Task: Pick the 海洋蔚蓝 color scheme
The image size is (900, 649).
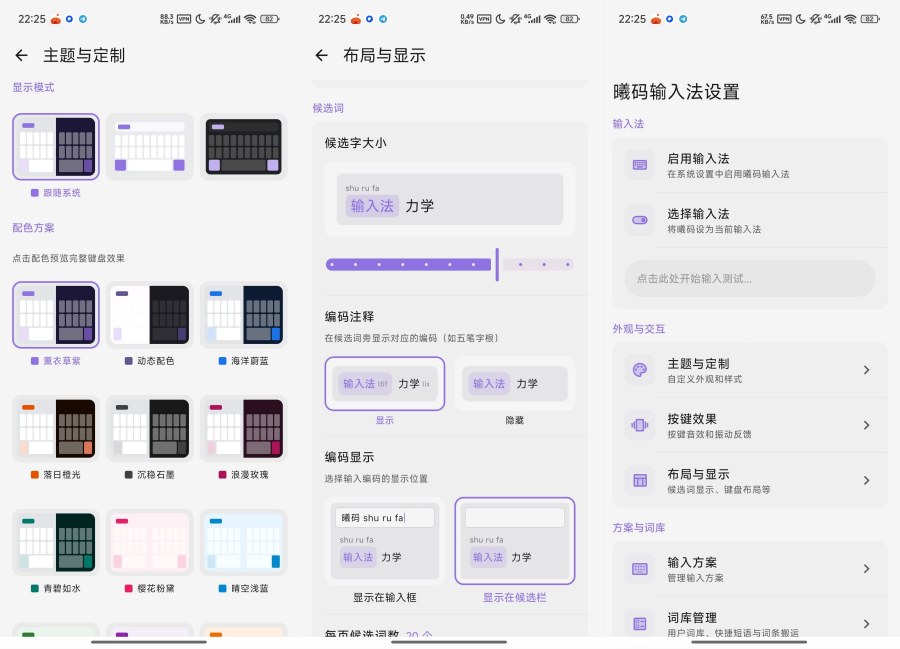Action: point(244,315)
